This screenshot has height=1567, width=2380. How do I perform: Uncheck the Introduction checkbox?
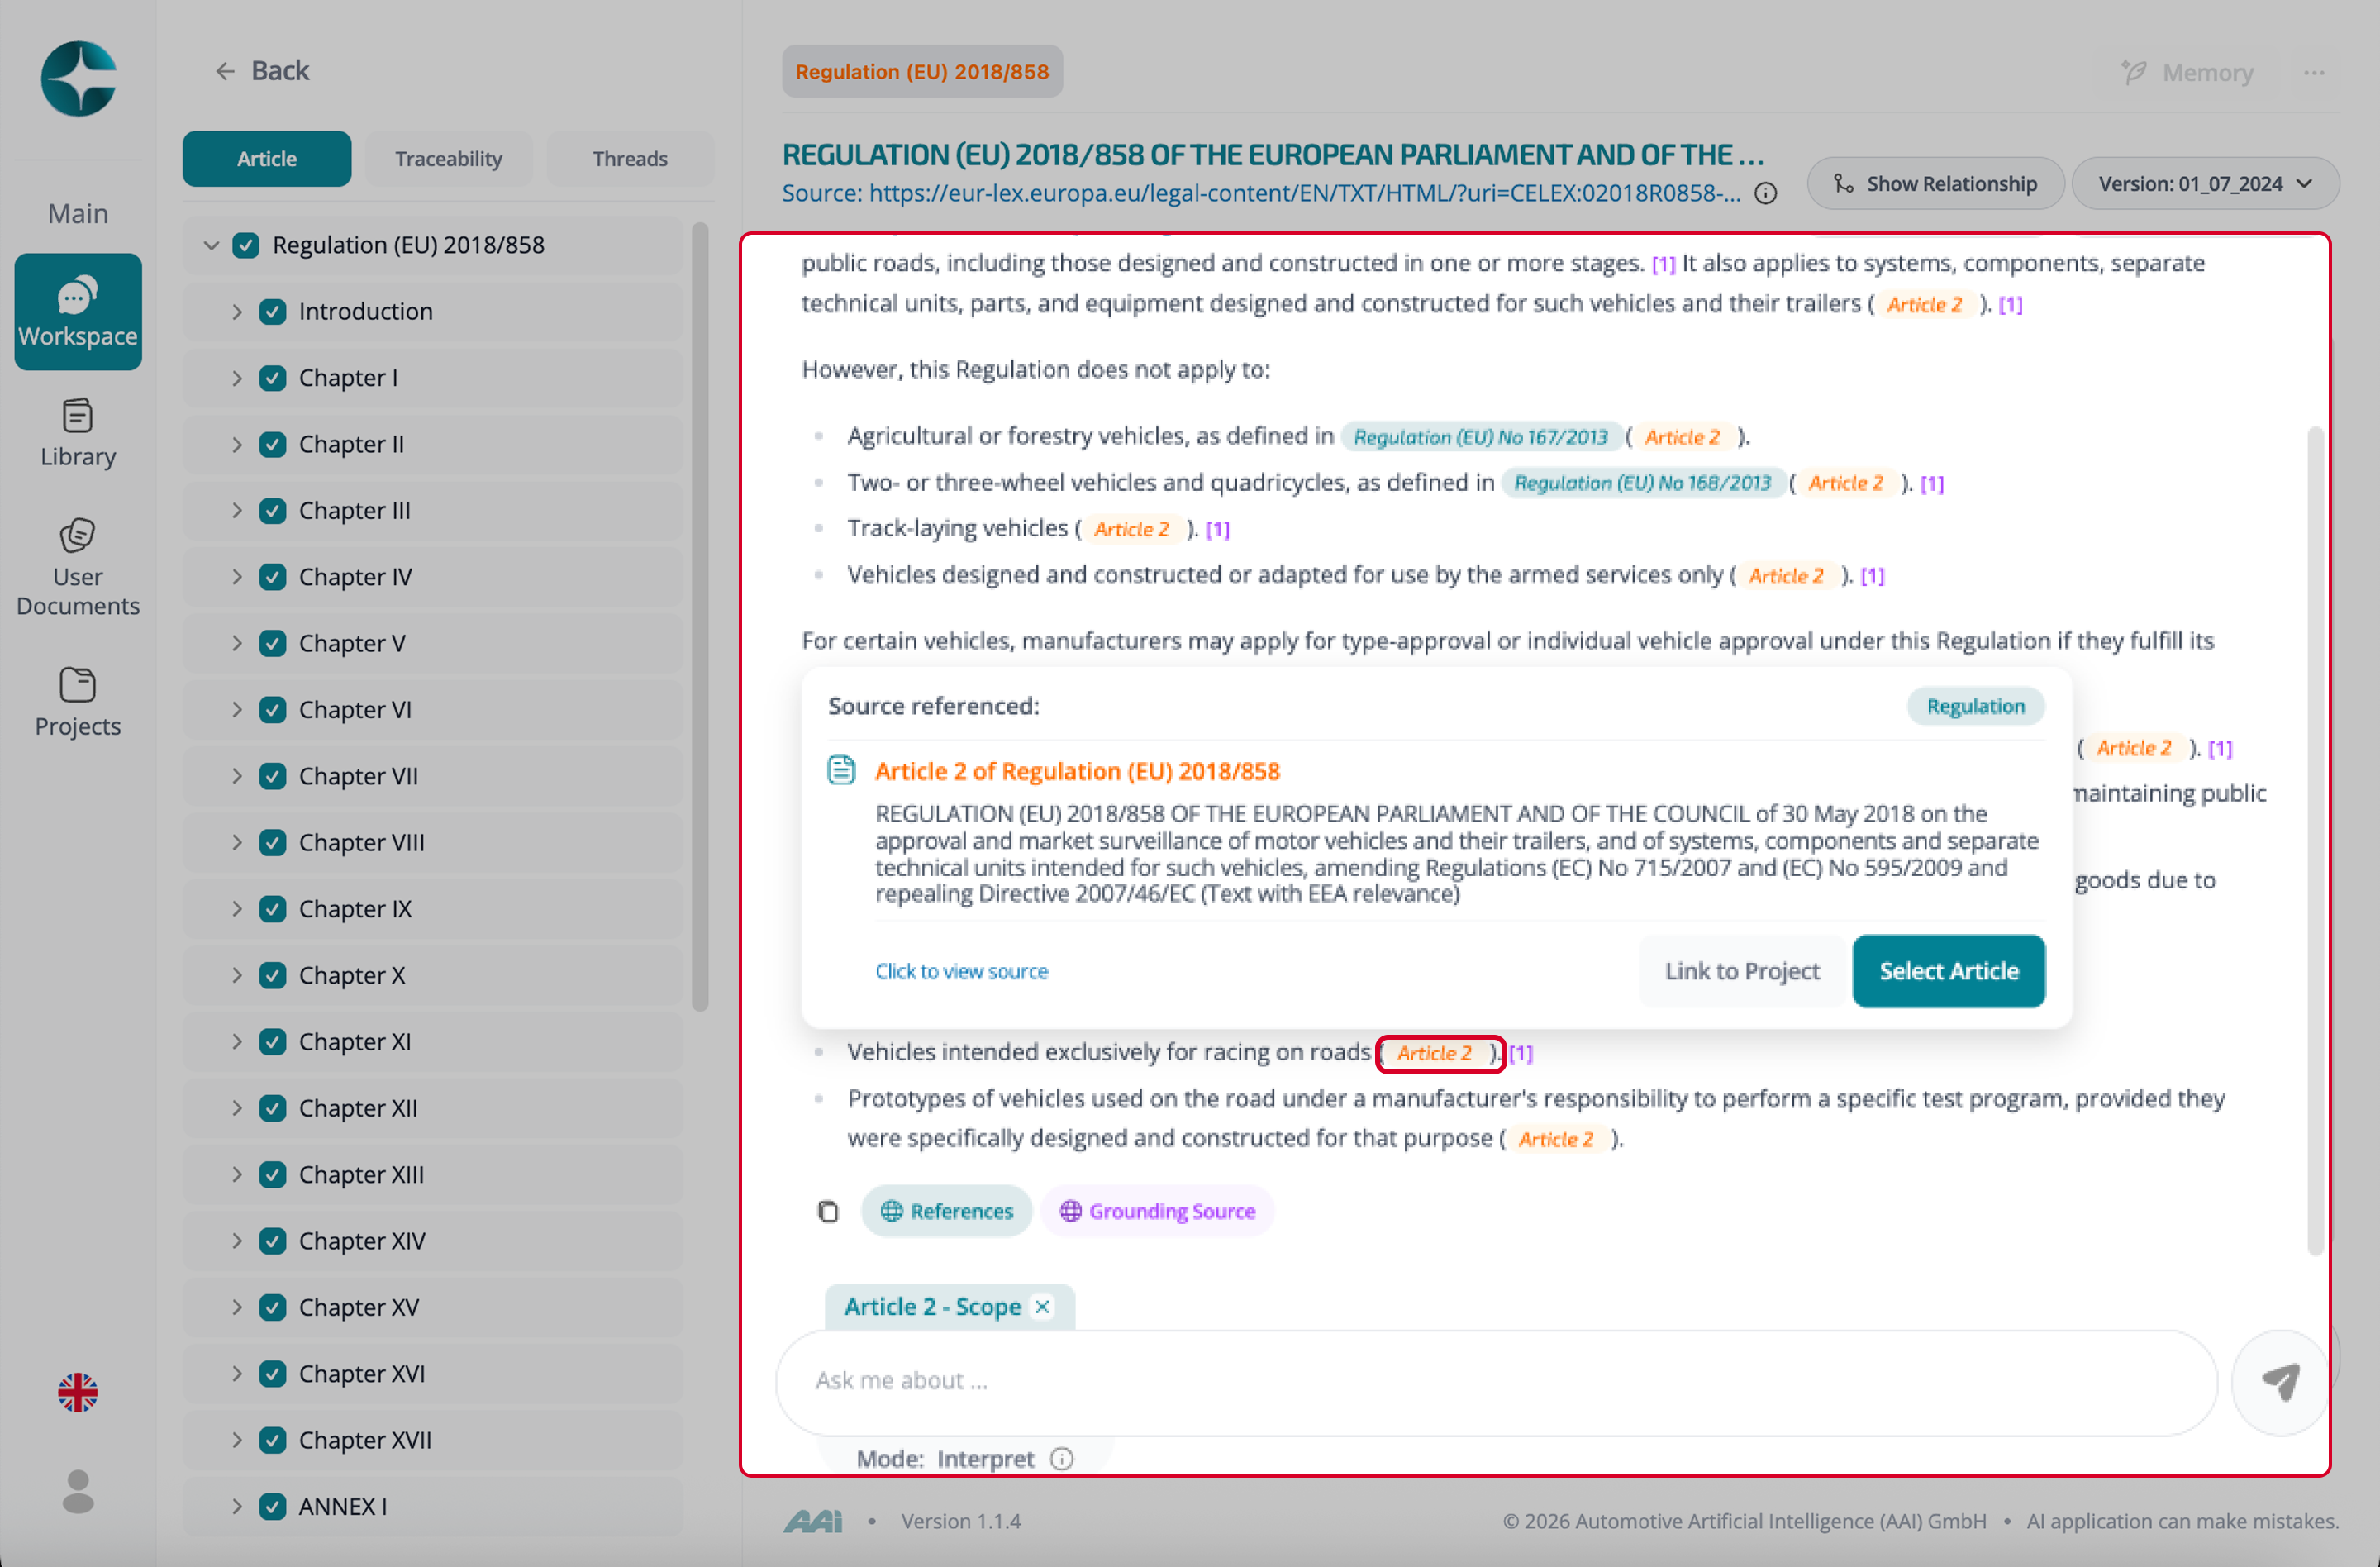(272, 311)
